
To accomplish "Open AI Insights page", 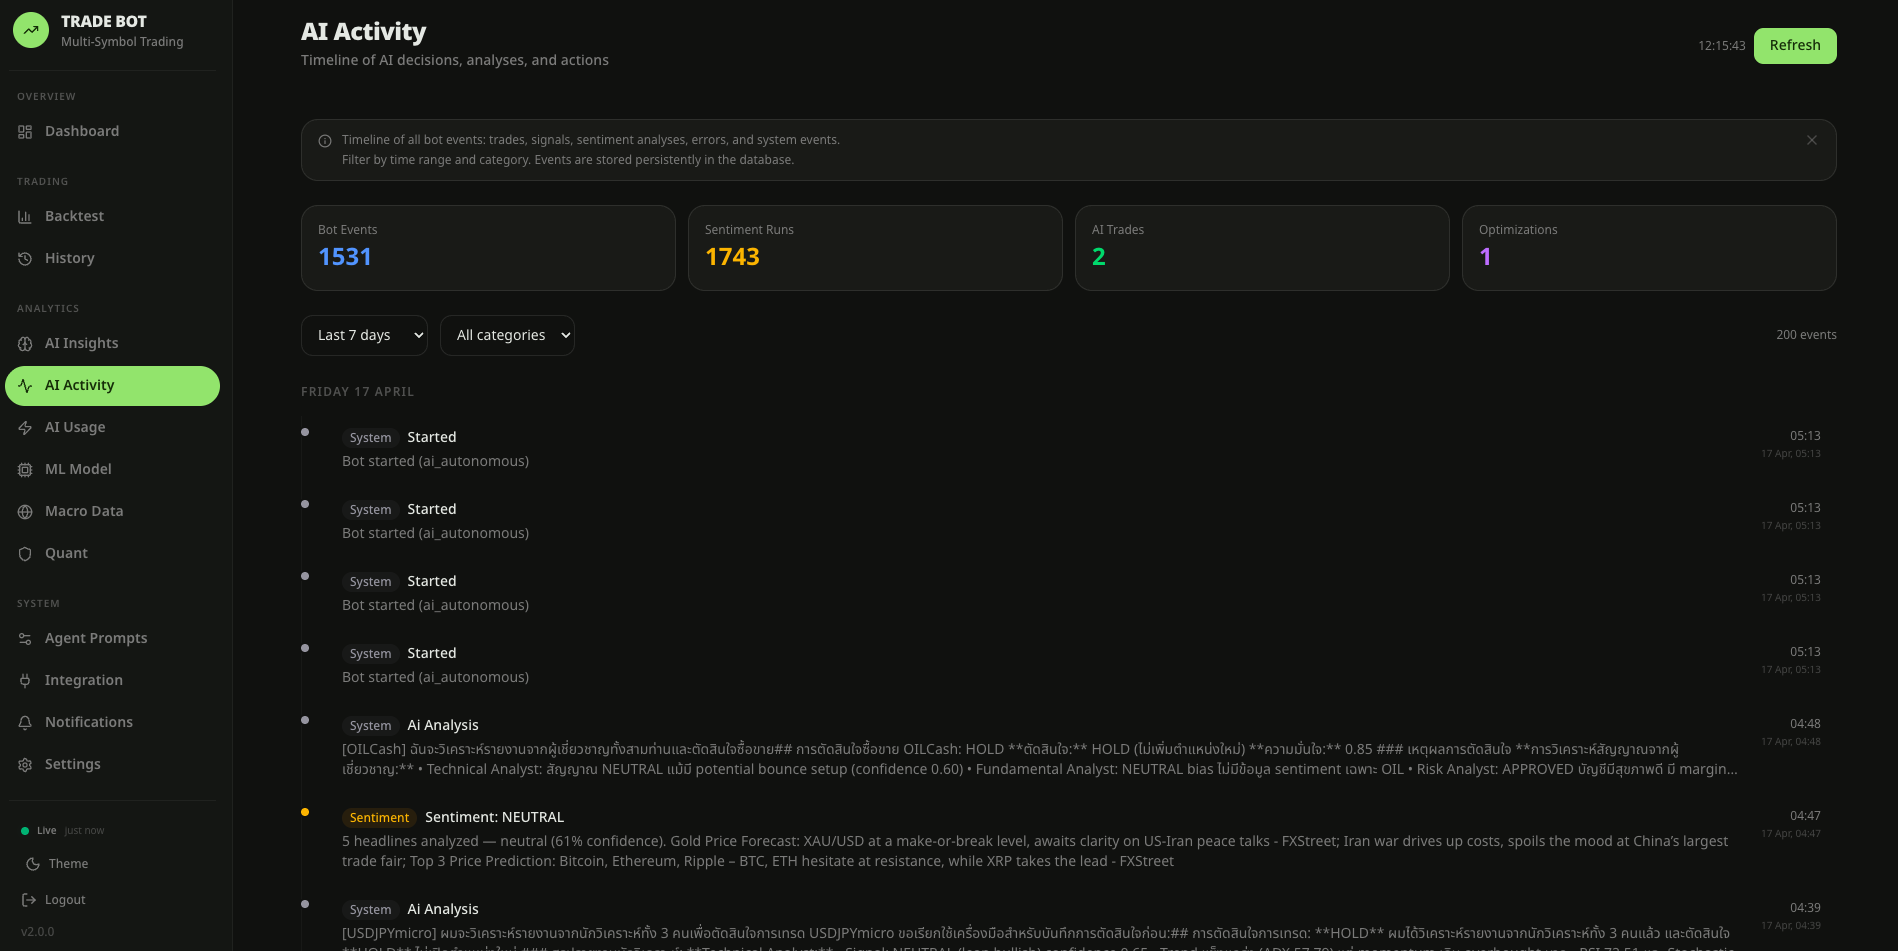I will [112, 344].
